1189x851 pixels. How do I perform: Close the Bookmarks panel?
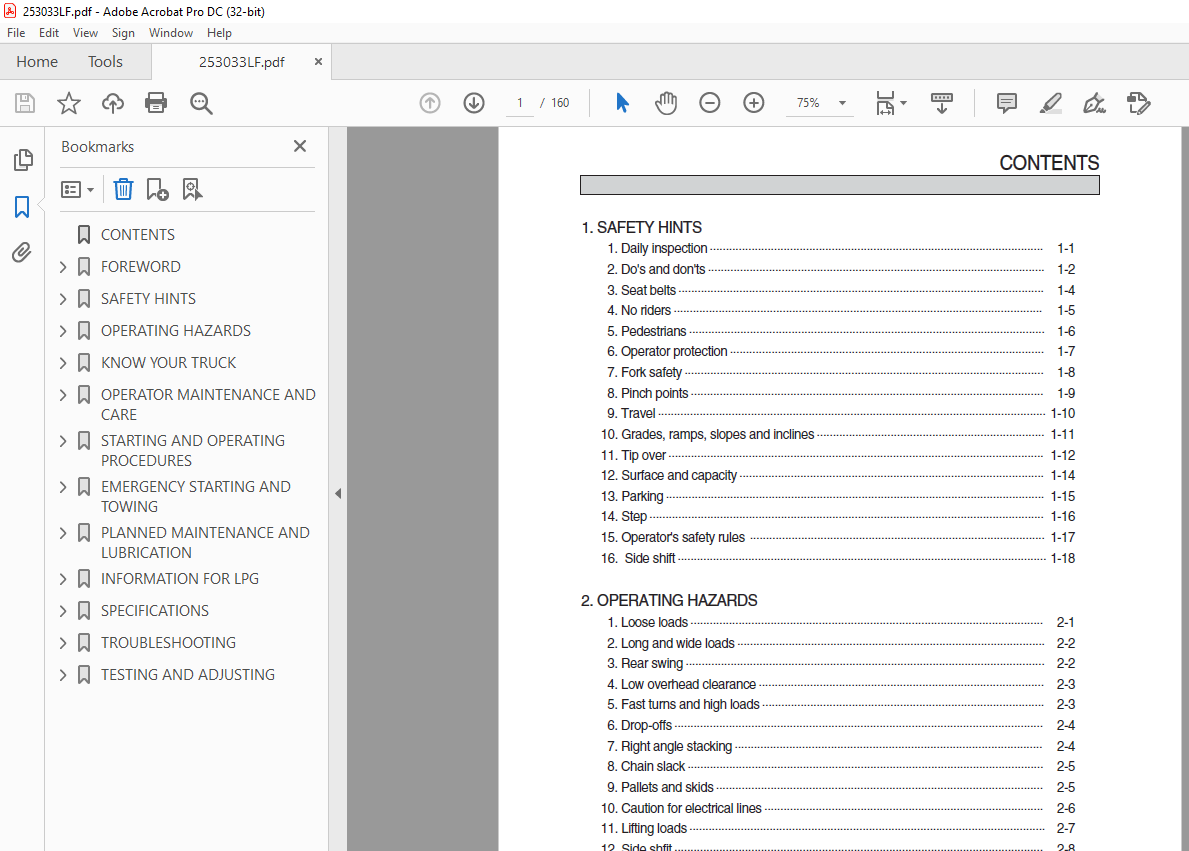(300, 146)
